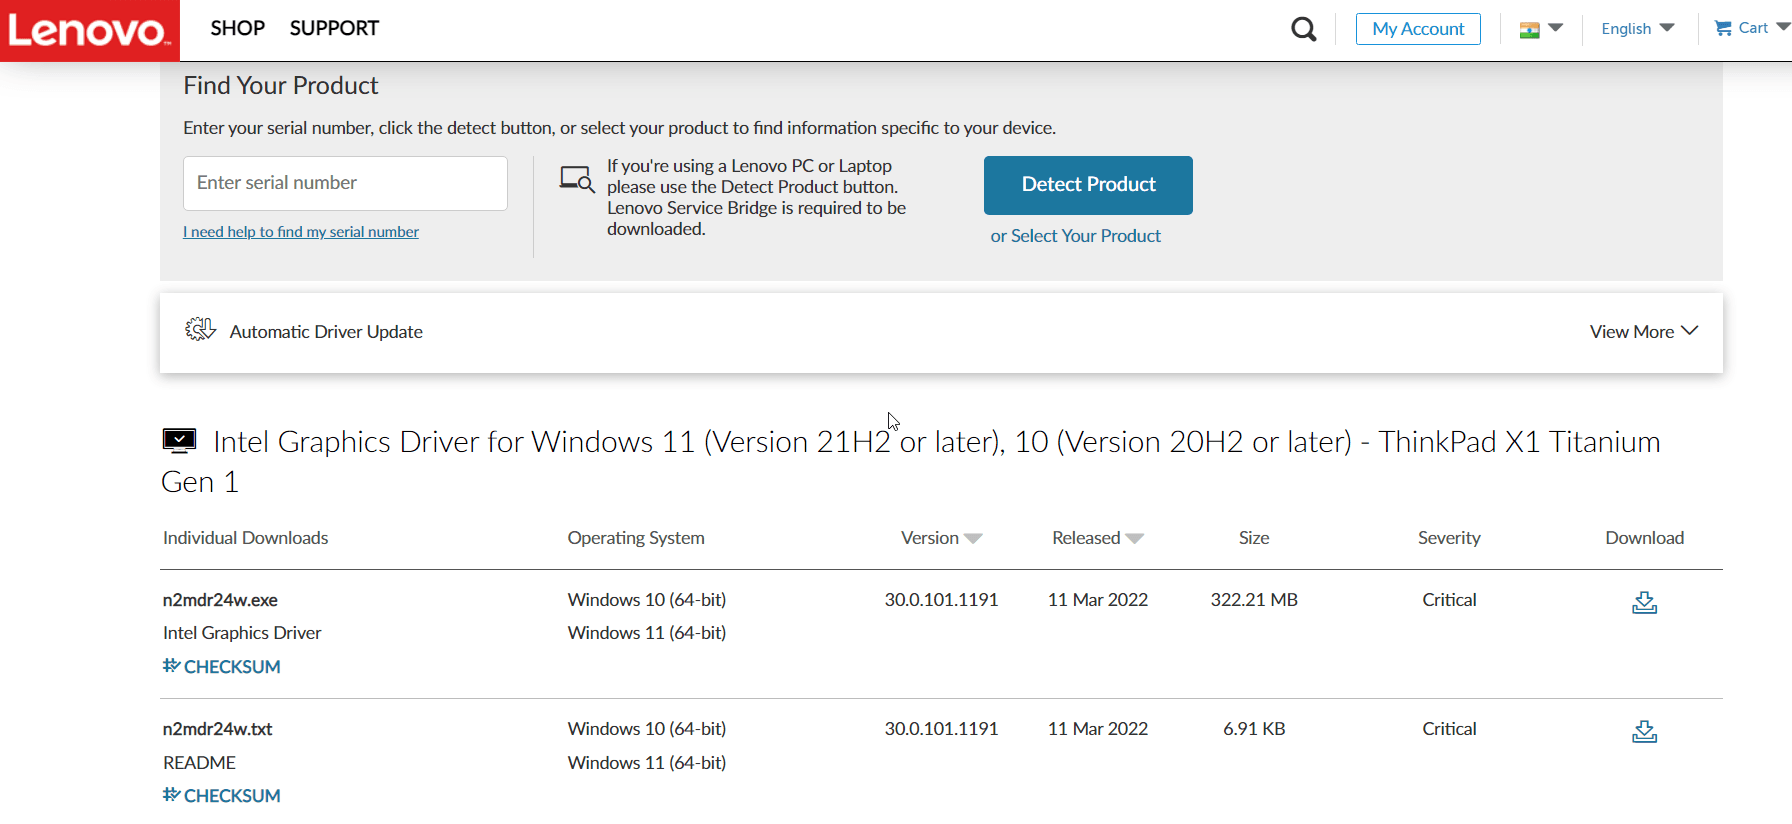Click the My Account button
The width and height of the screenshot is (1792, 824).
click(x=1418, y=29)
